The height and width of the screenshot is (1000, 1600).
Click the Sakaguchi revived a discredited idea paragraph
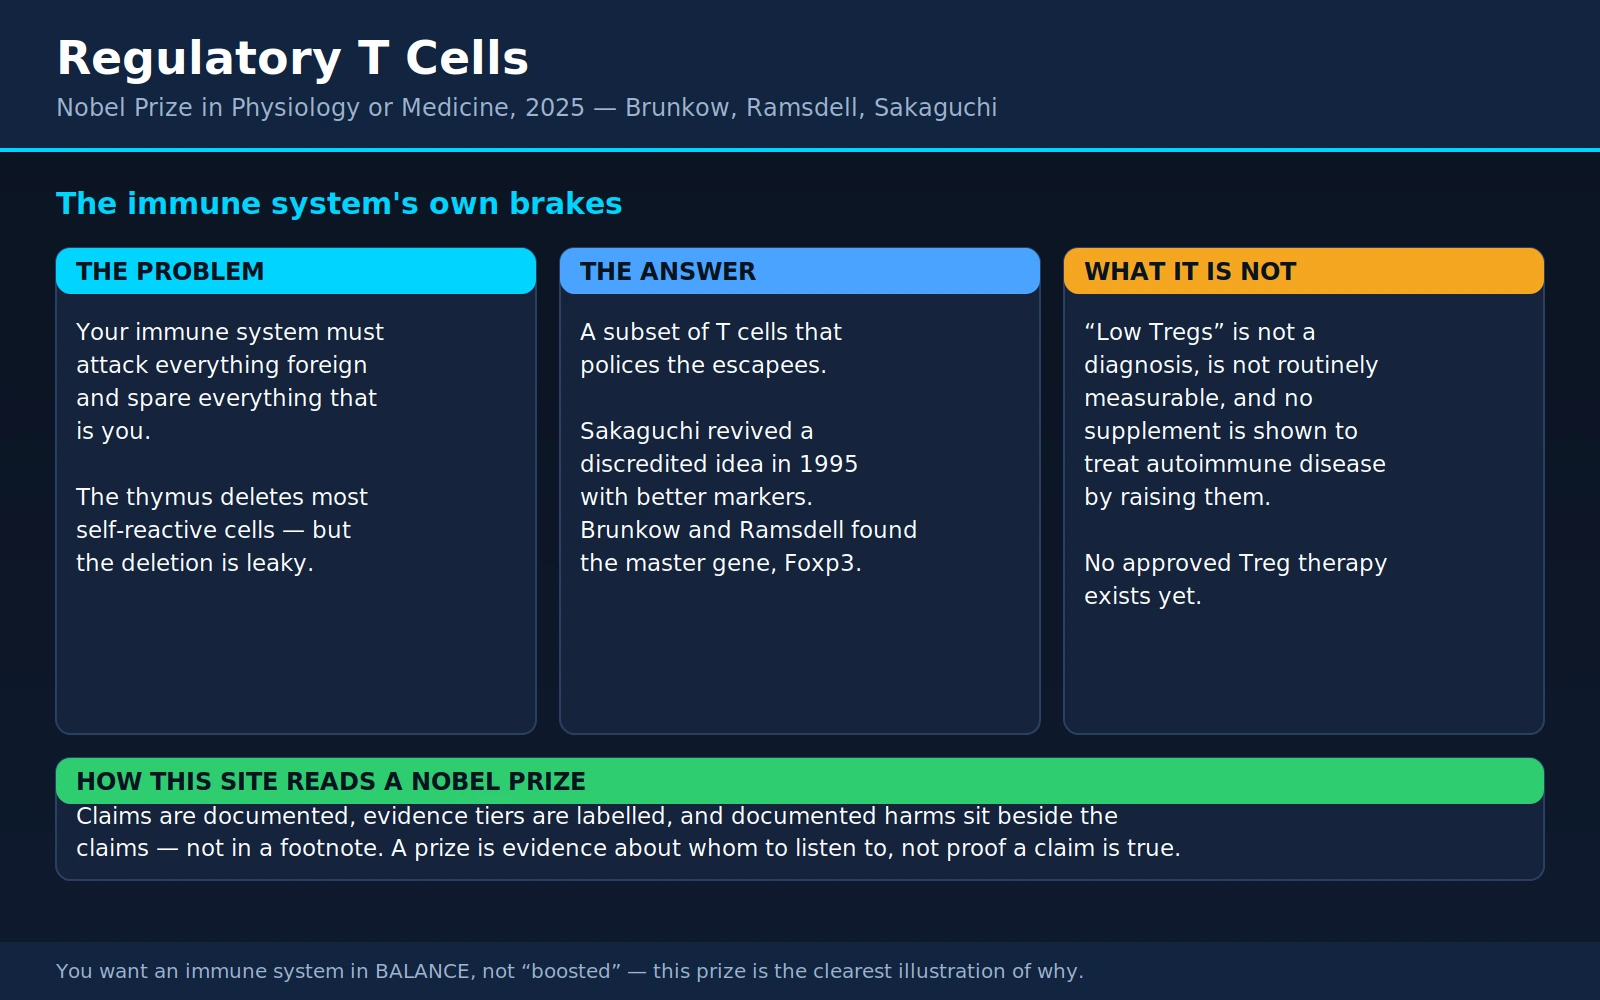(x=748, y=497)
